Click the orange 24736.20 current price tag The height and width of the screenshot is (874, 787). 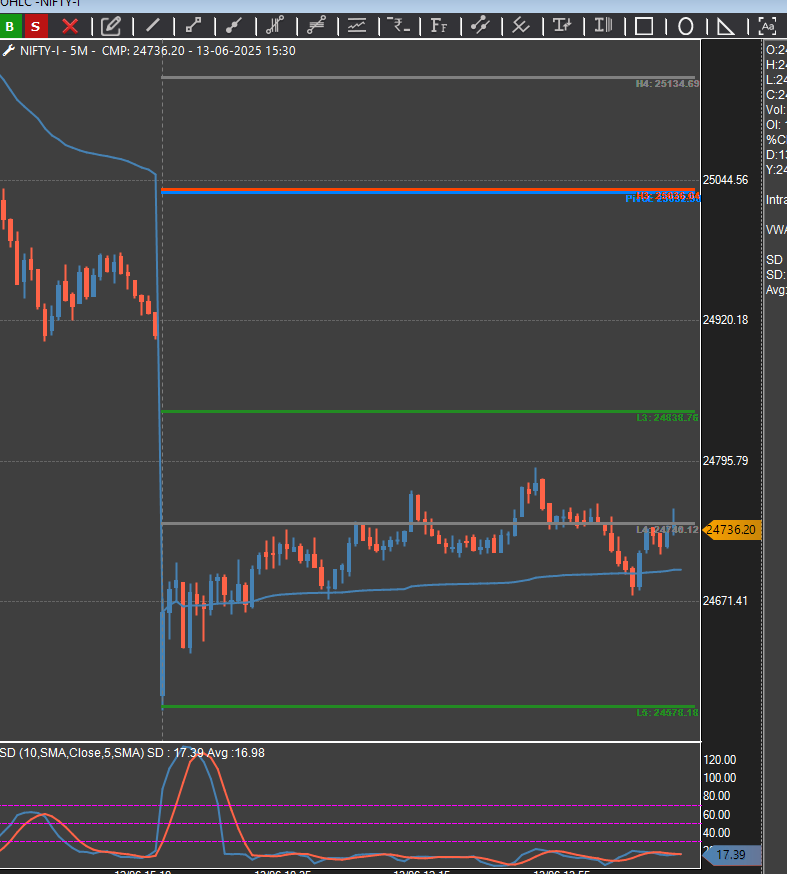[x=732, y=530]
